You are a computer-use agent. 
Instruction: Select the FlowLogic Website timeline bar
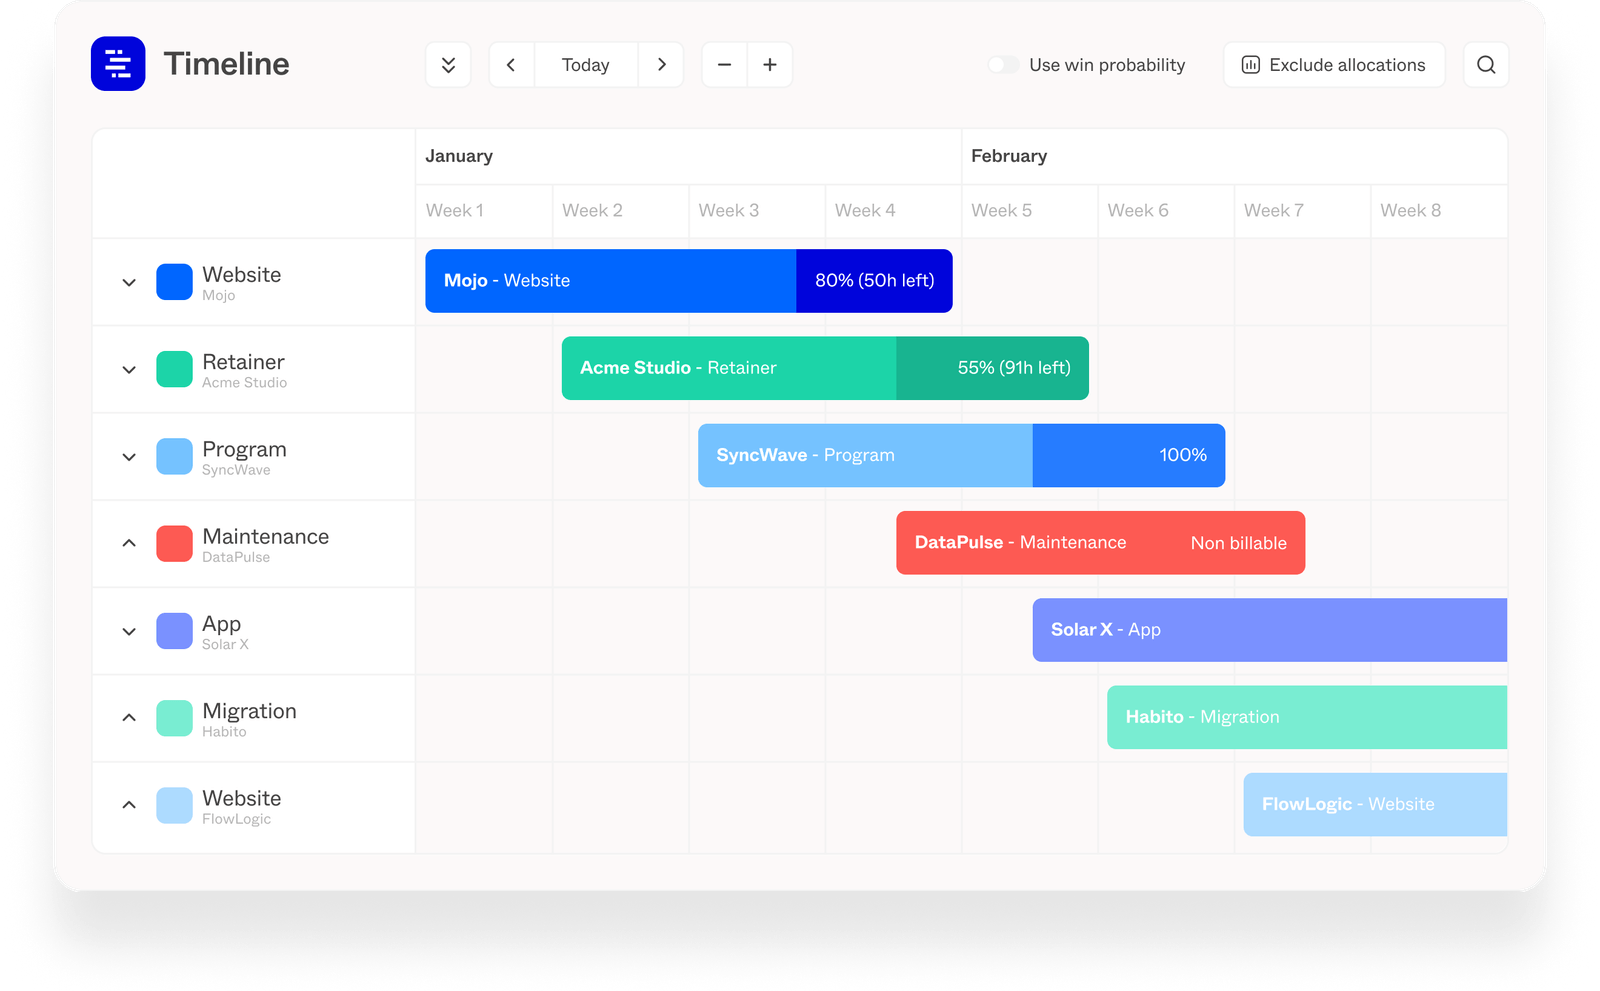[1374, 804]
